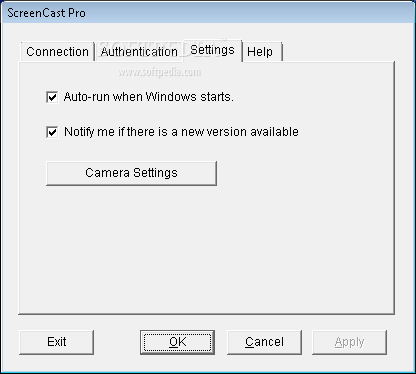Switch to the Connection tab

[57, 52]
